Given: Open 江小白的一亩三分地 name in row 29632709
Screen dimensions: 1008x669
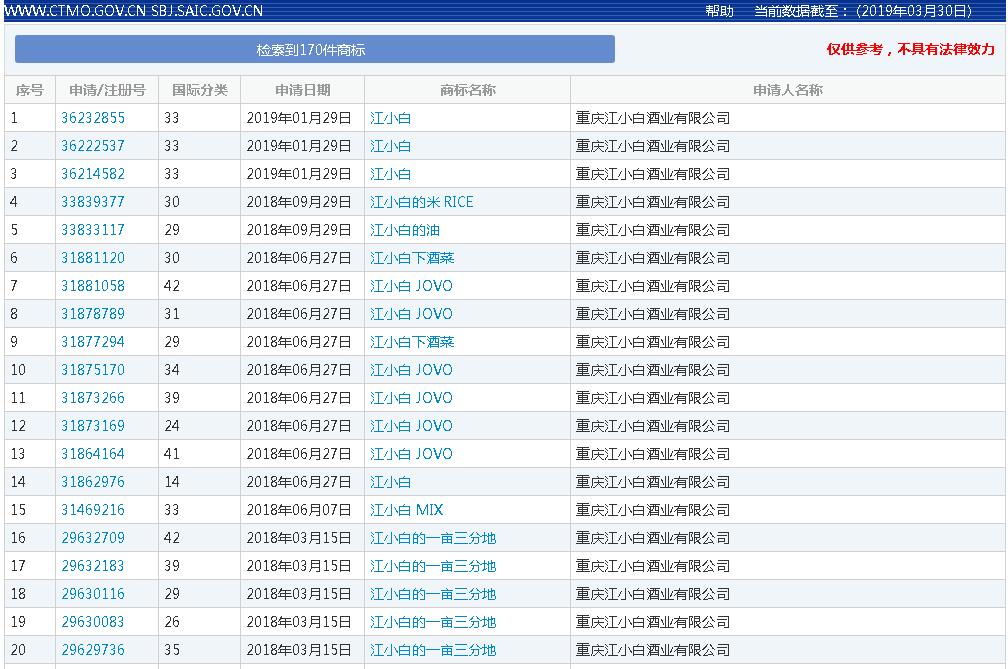Looking at the screenshot, I should point(433,538).
